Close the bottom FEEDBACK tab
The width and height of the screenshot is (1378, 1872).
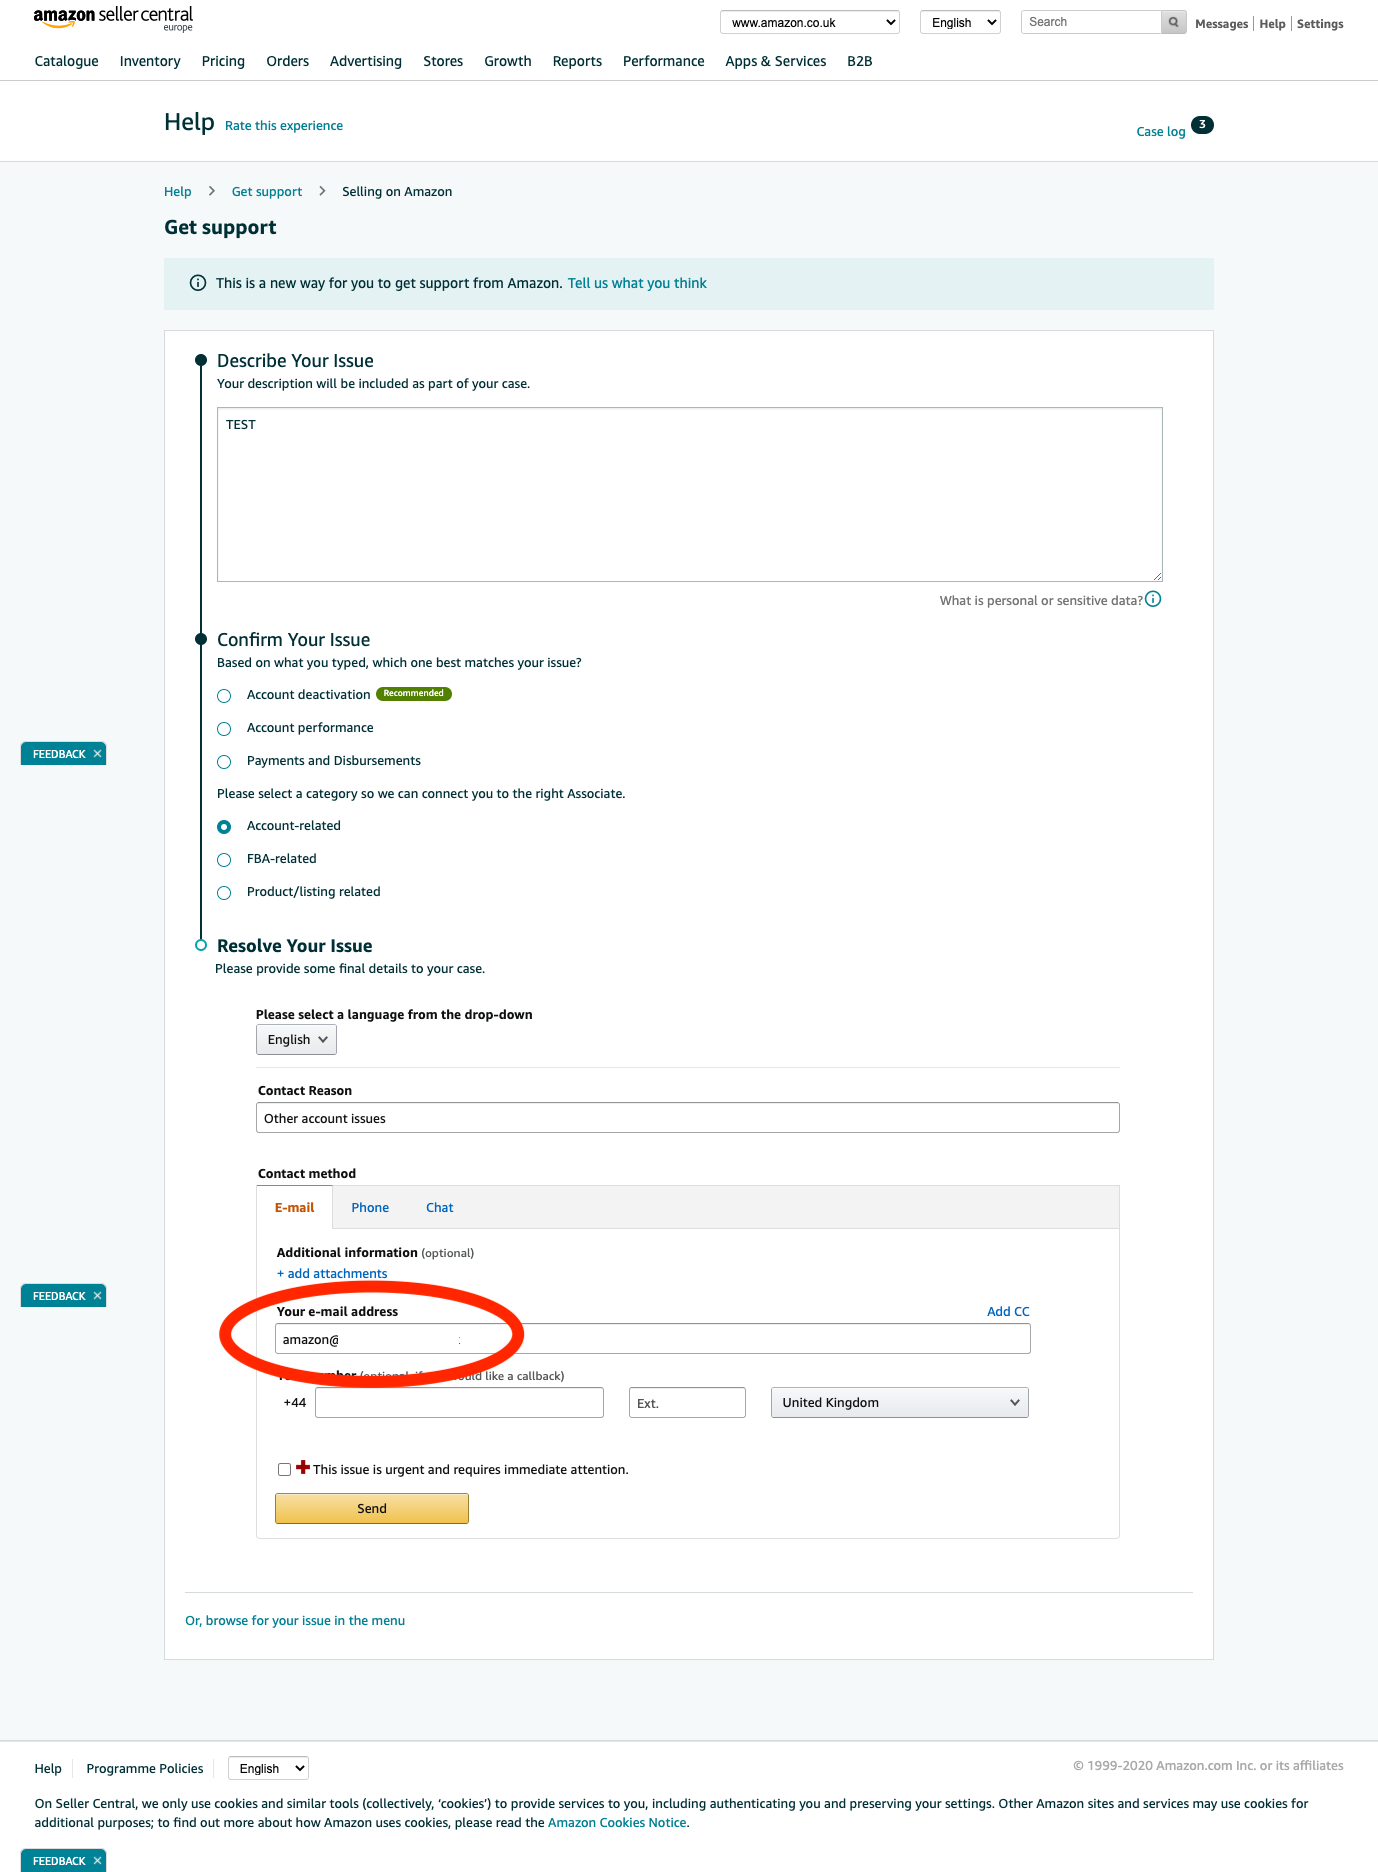click(x=97, y=1861)
